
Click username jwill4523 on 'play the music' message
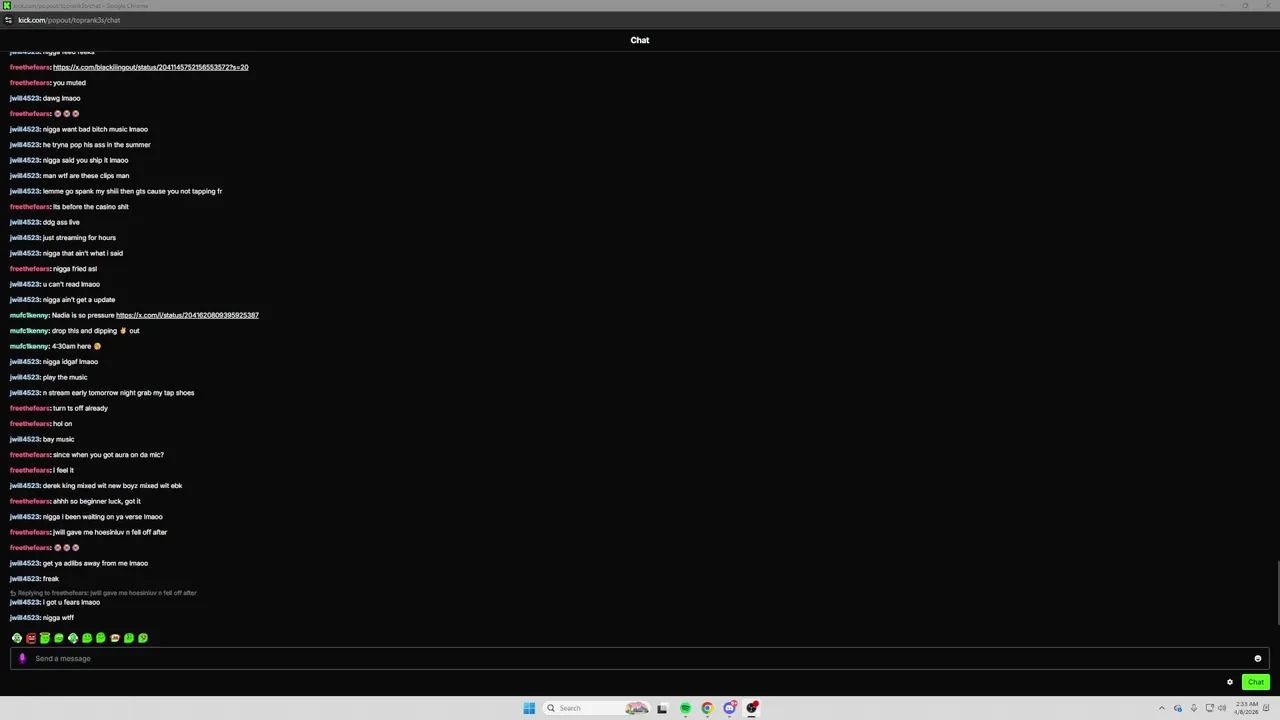tap(25, 377)
